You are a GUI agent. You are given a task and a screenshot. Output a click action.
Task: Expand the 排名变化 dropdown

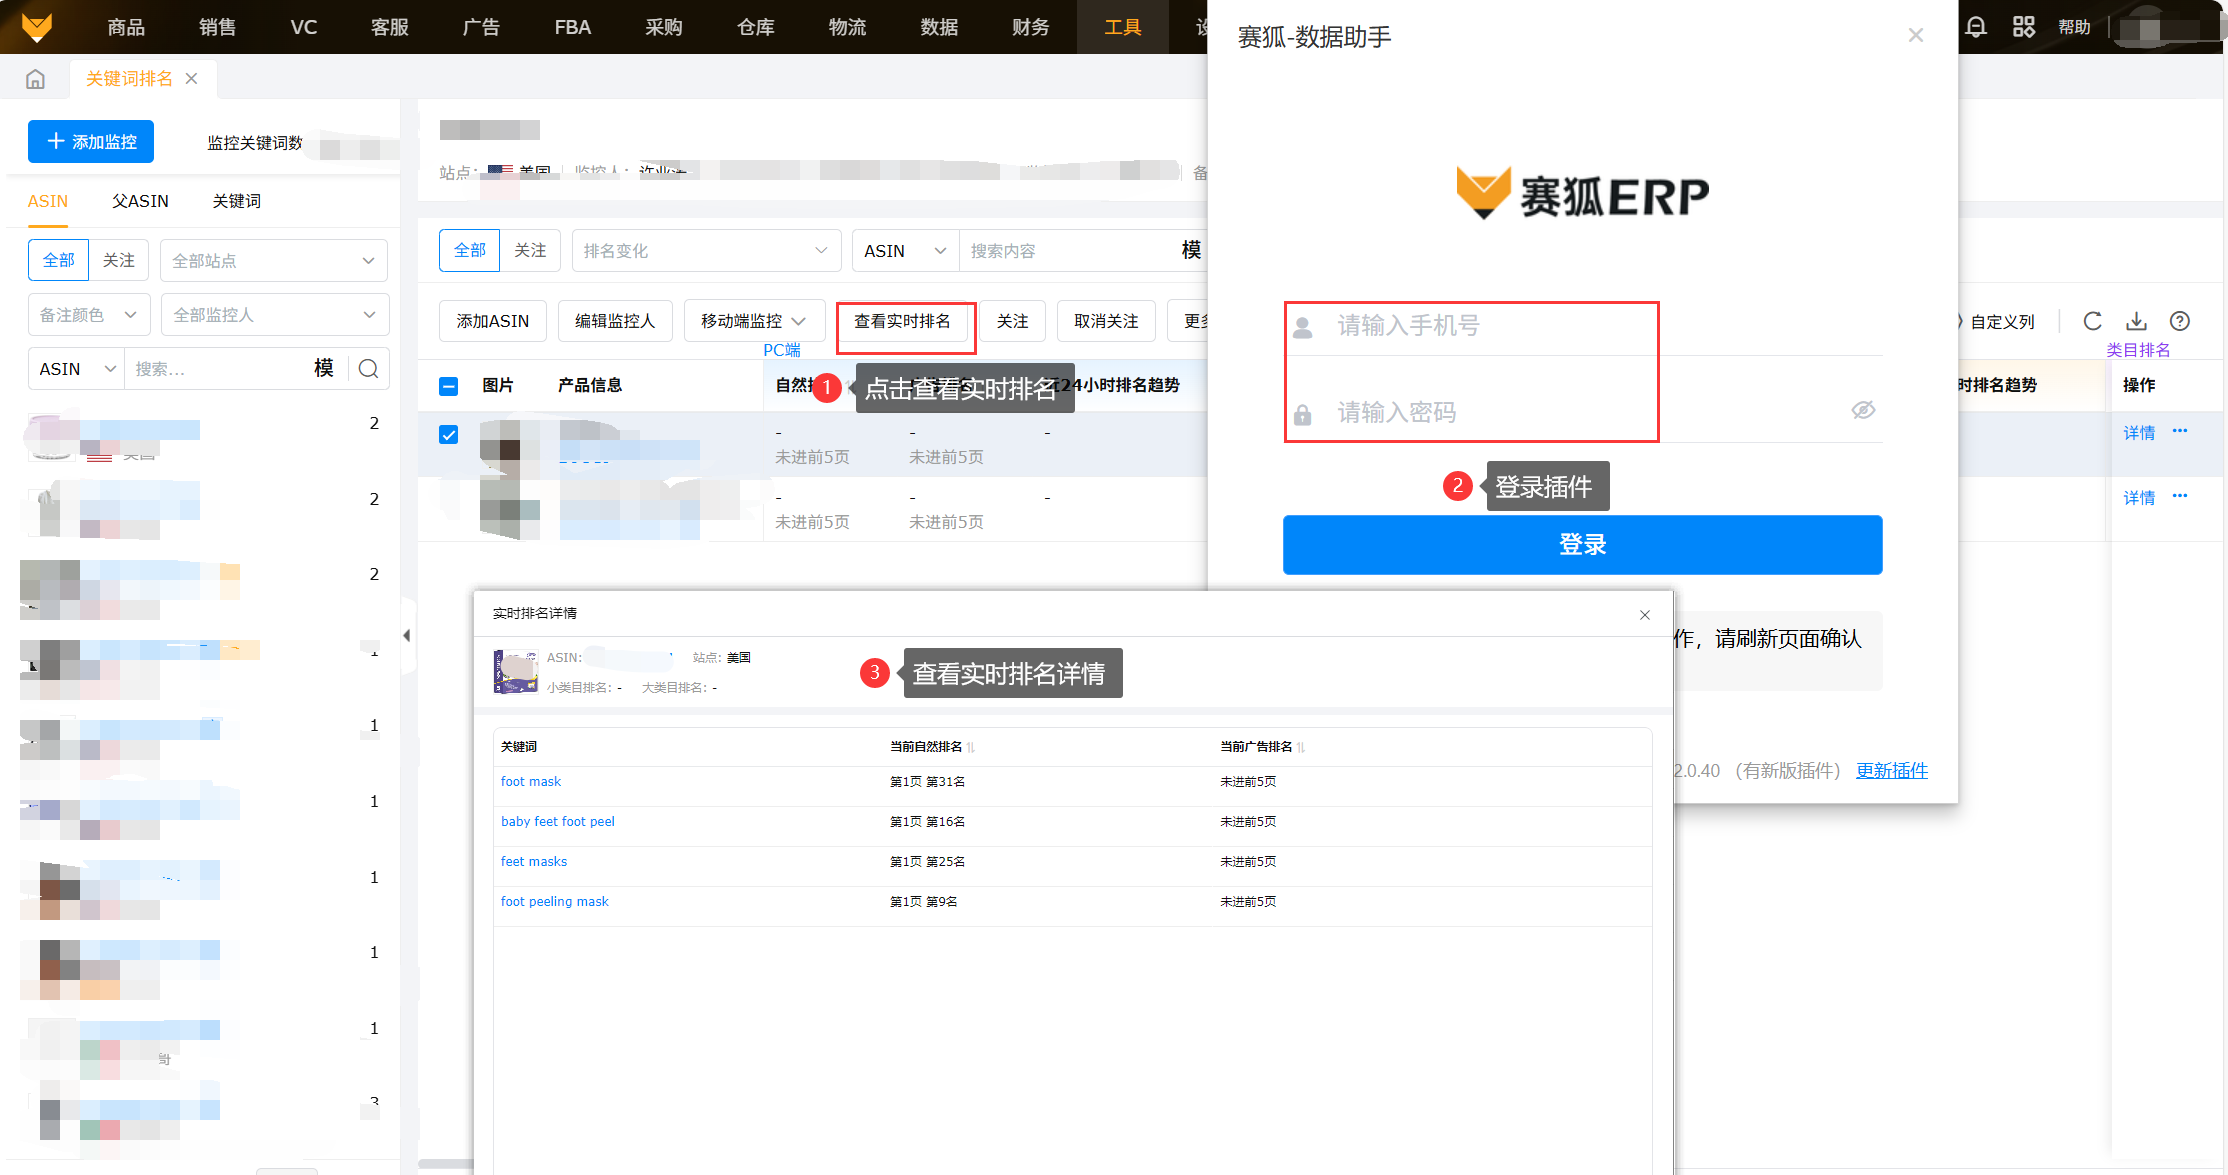[705, 251]
